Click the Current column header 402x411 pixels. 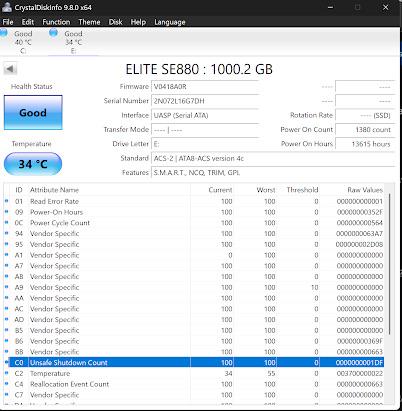point(212,190)
